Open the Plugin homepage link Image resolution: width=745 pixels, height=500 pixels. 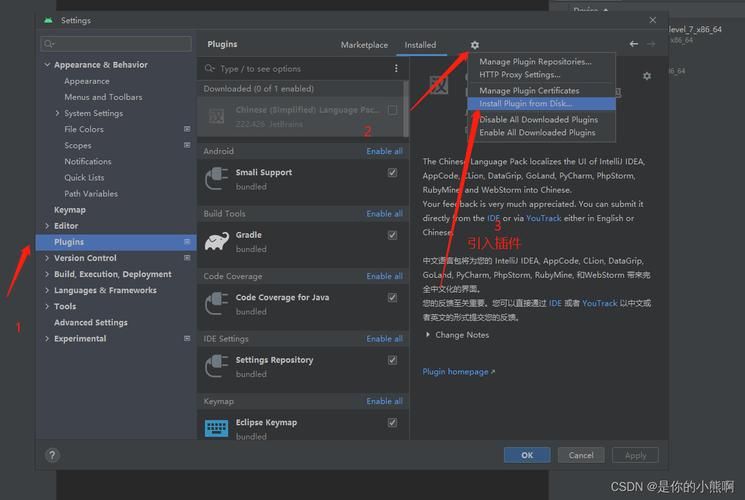tap(458, 372)
